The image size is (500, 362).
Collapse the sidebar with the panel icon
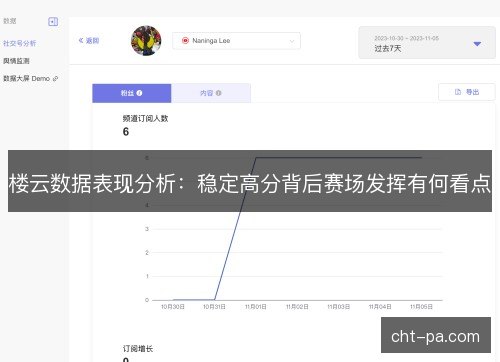click(x=53, y=22)
